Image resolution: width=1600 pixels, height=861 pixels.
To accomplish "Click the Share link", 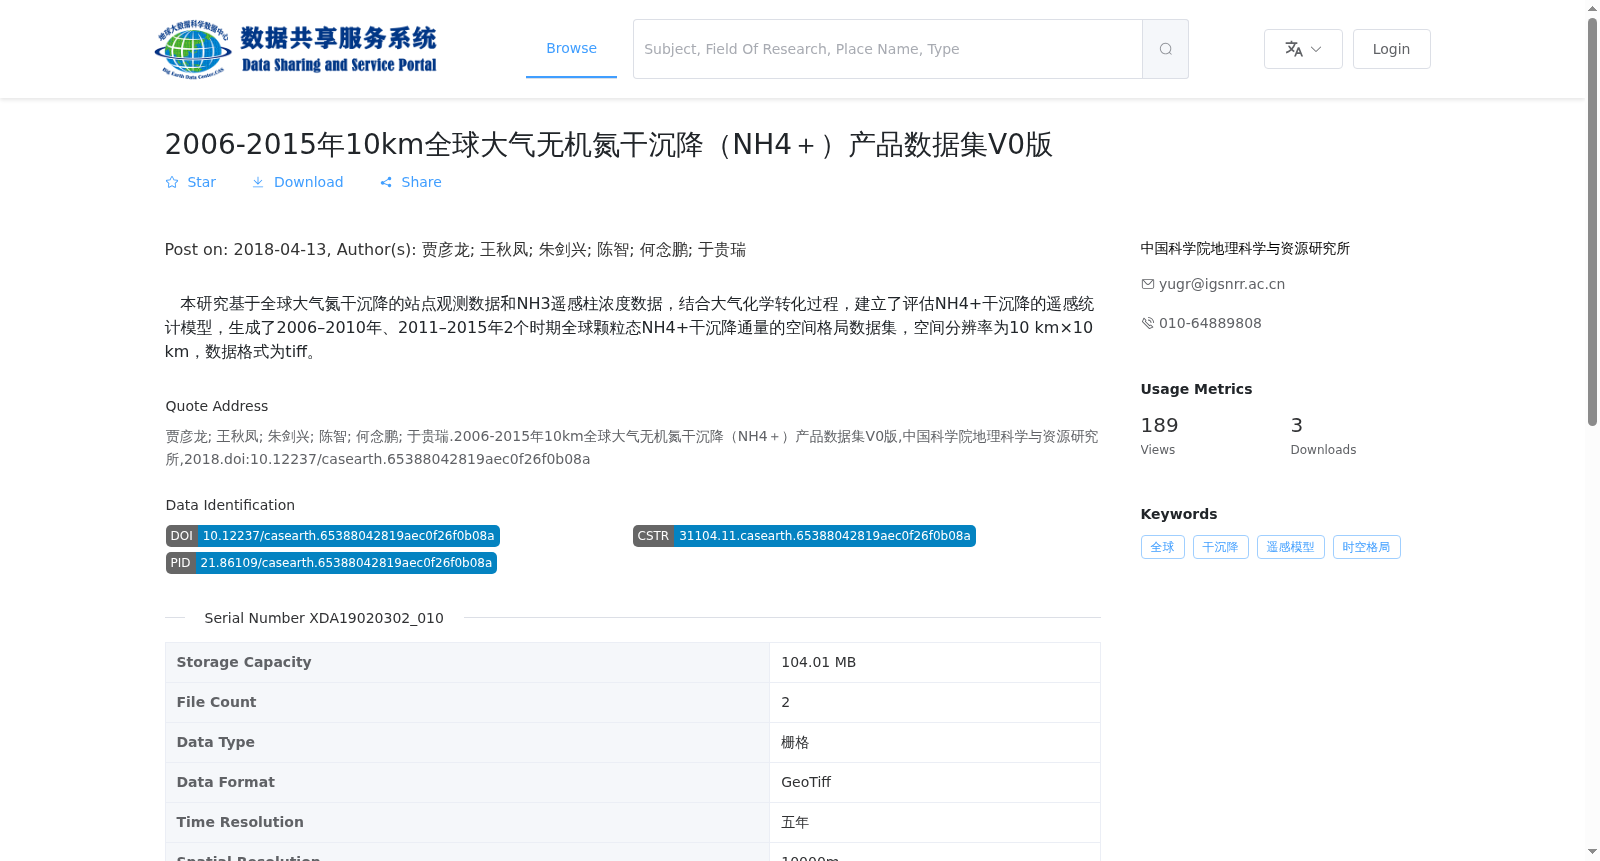I will (x=410, y=182).
